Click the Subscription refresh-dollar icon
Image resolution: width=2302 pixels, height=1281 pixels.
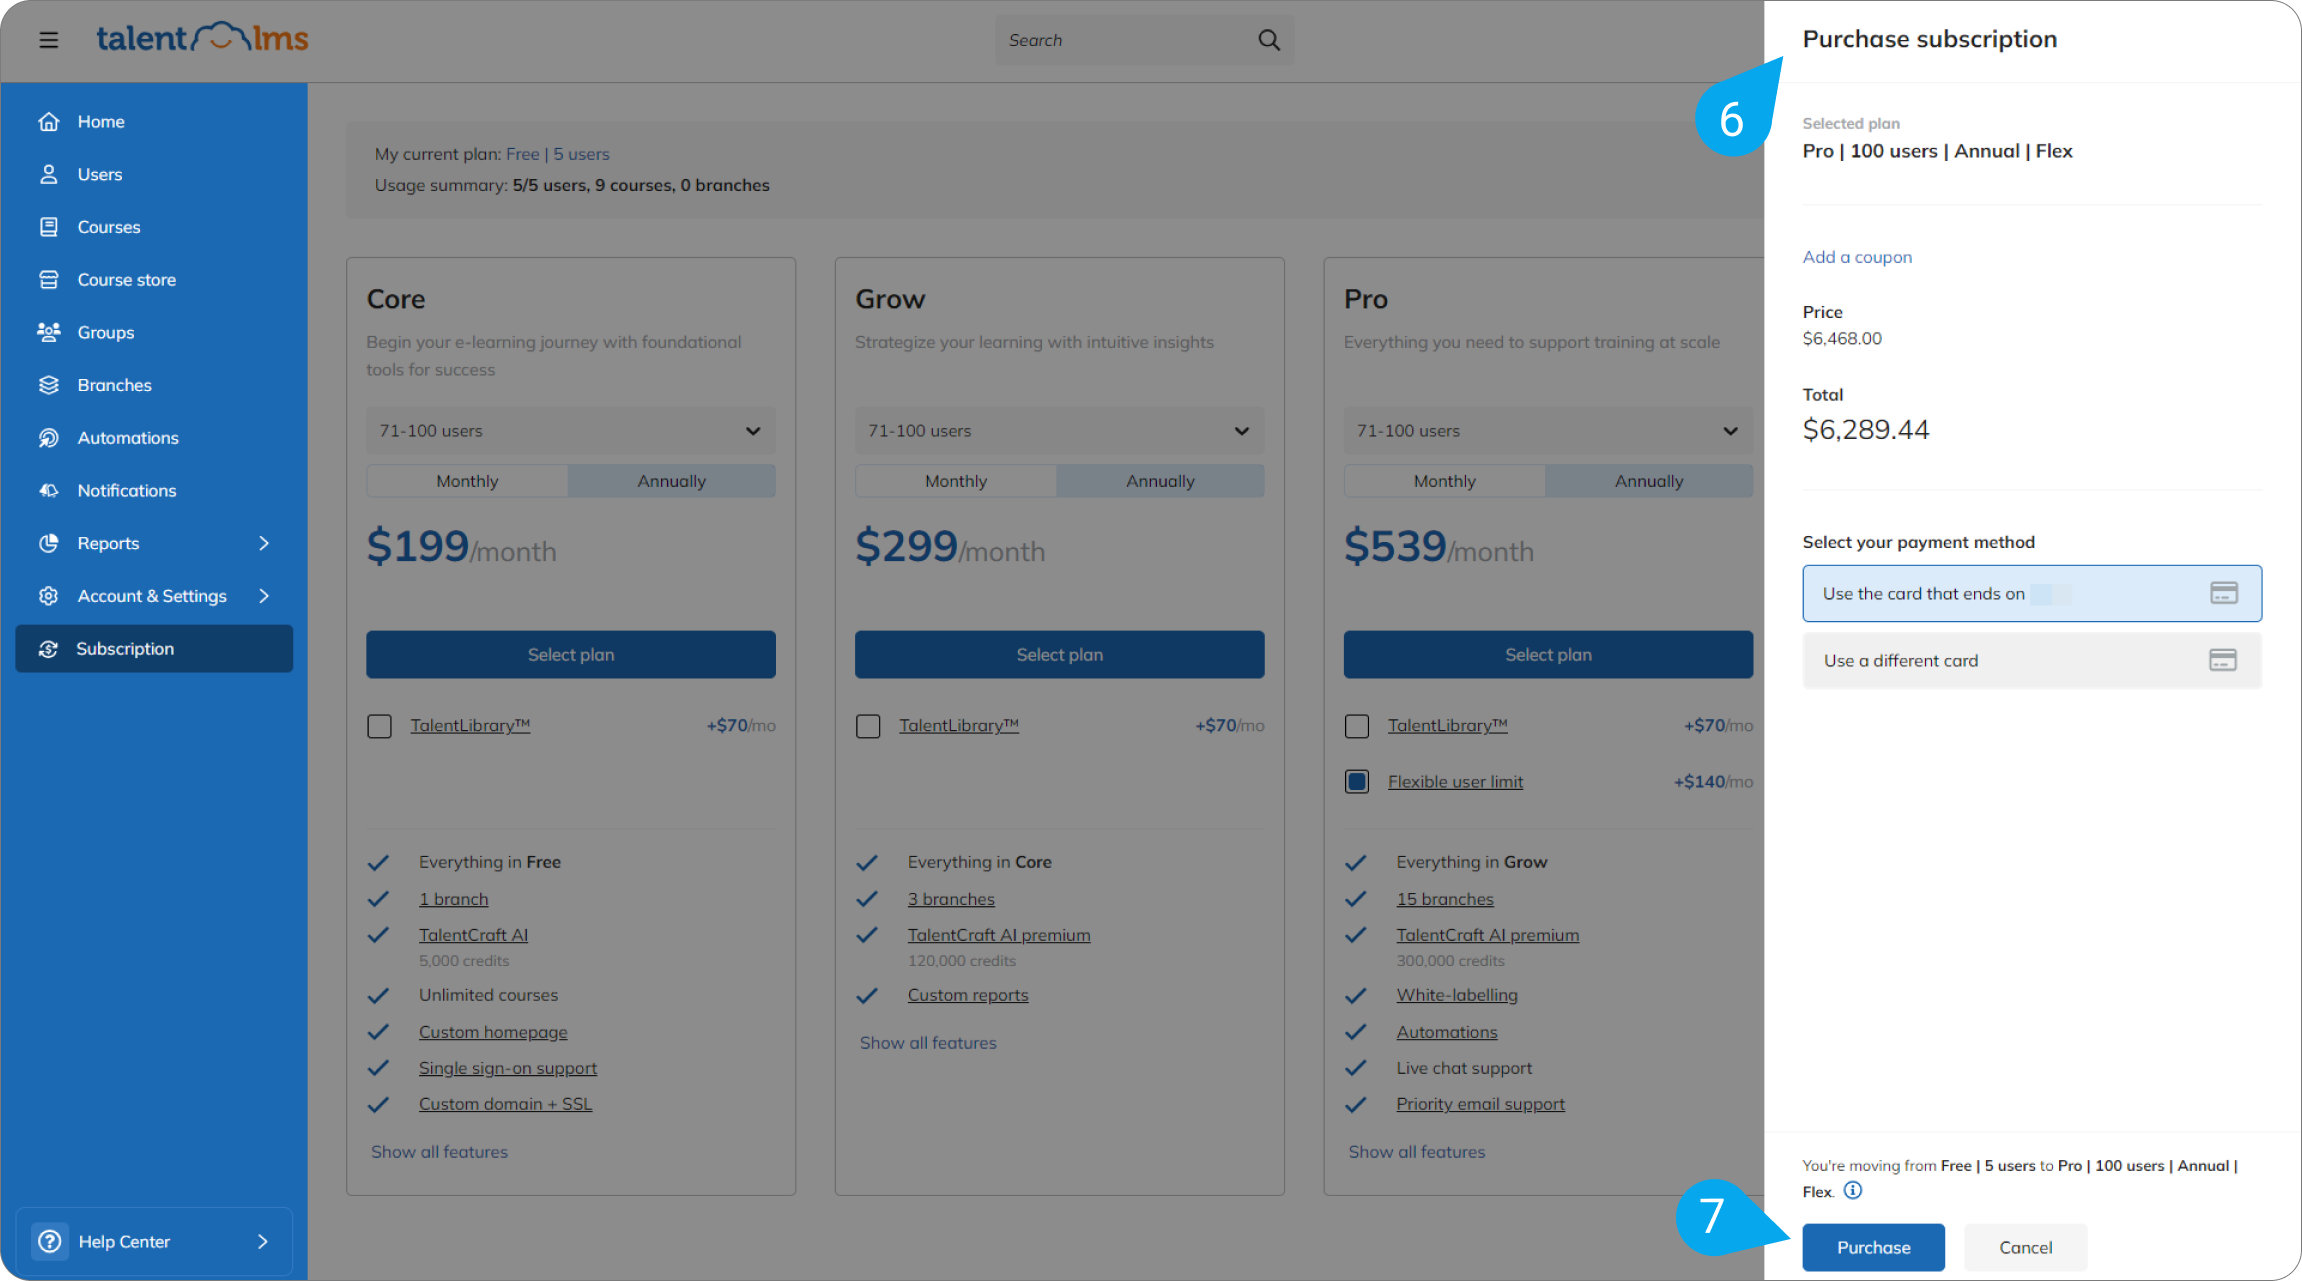(48, 649)
